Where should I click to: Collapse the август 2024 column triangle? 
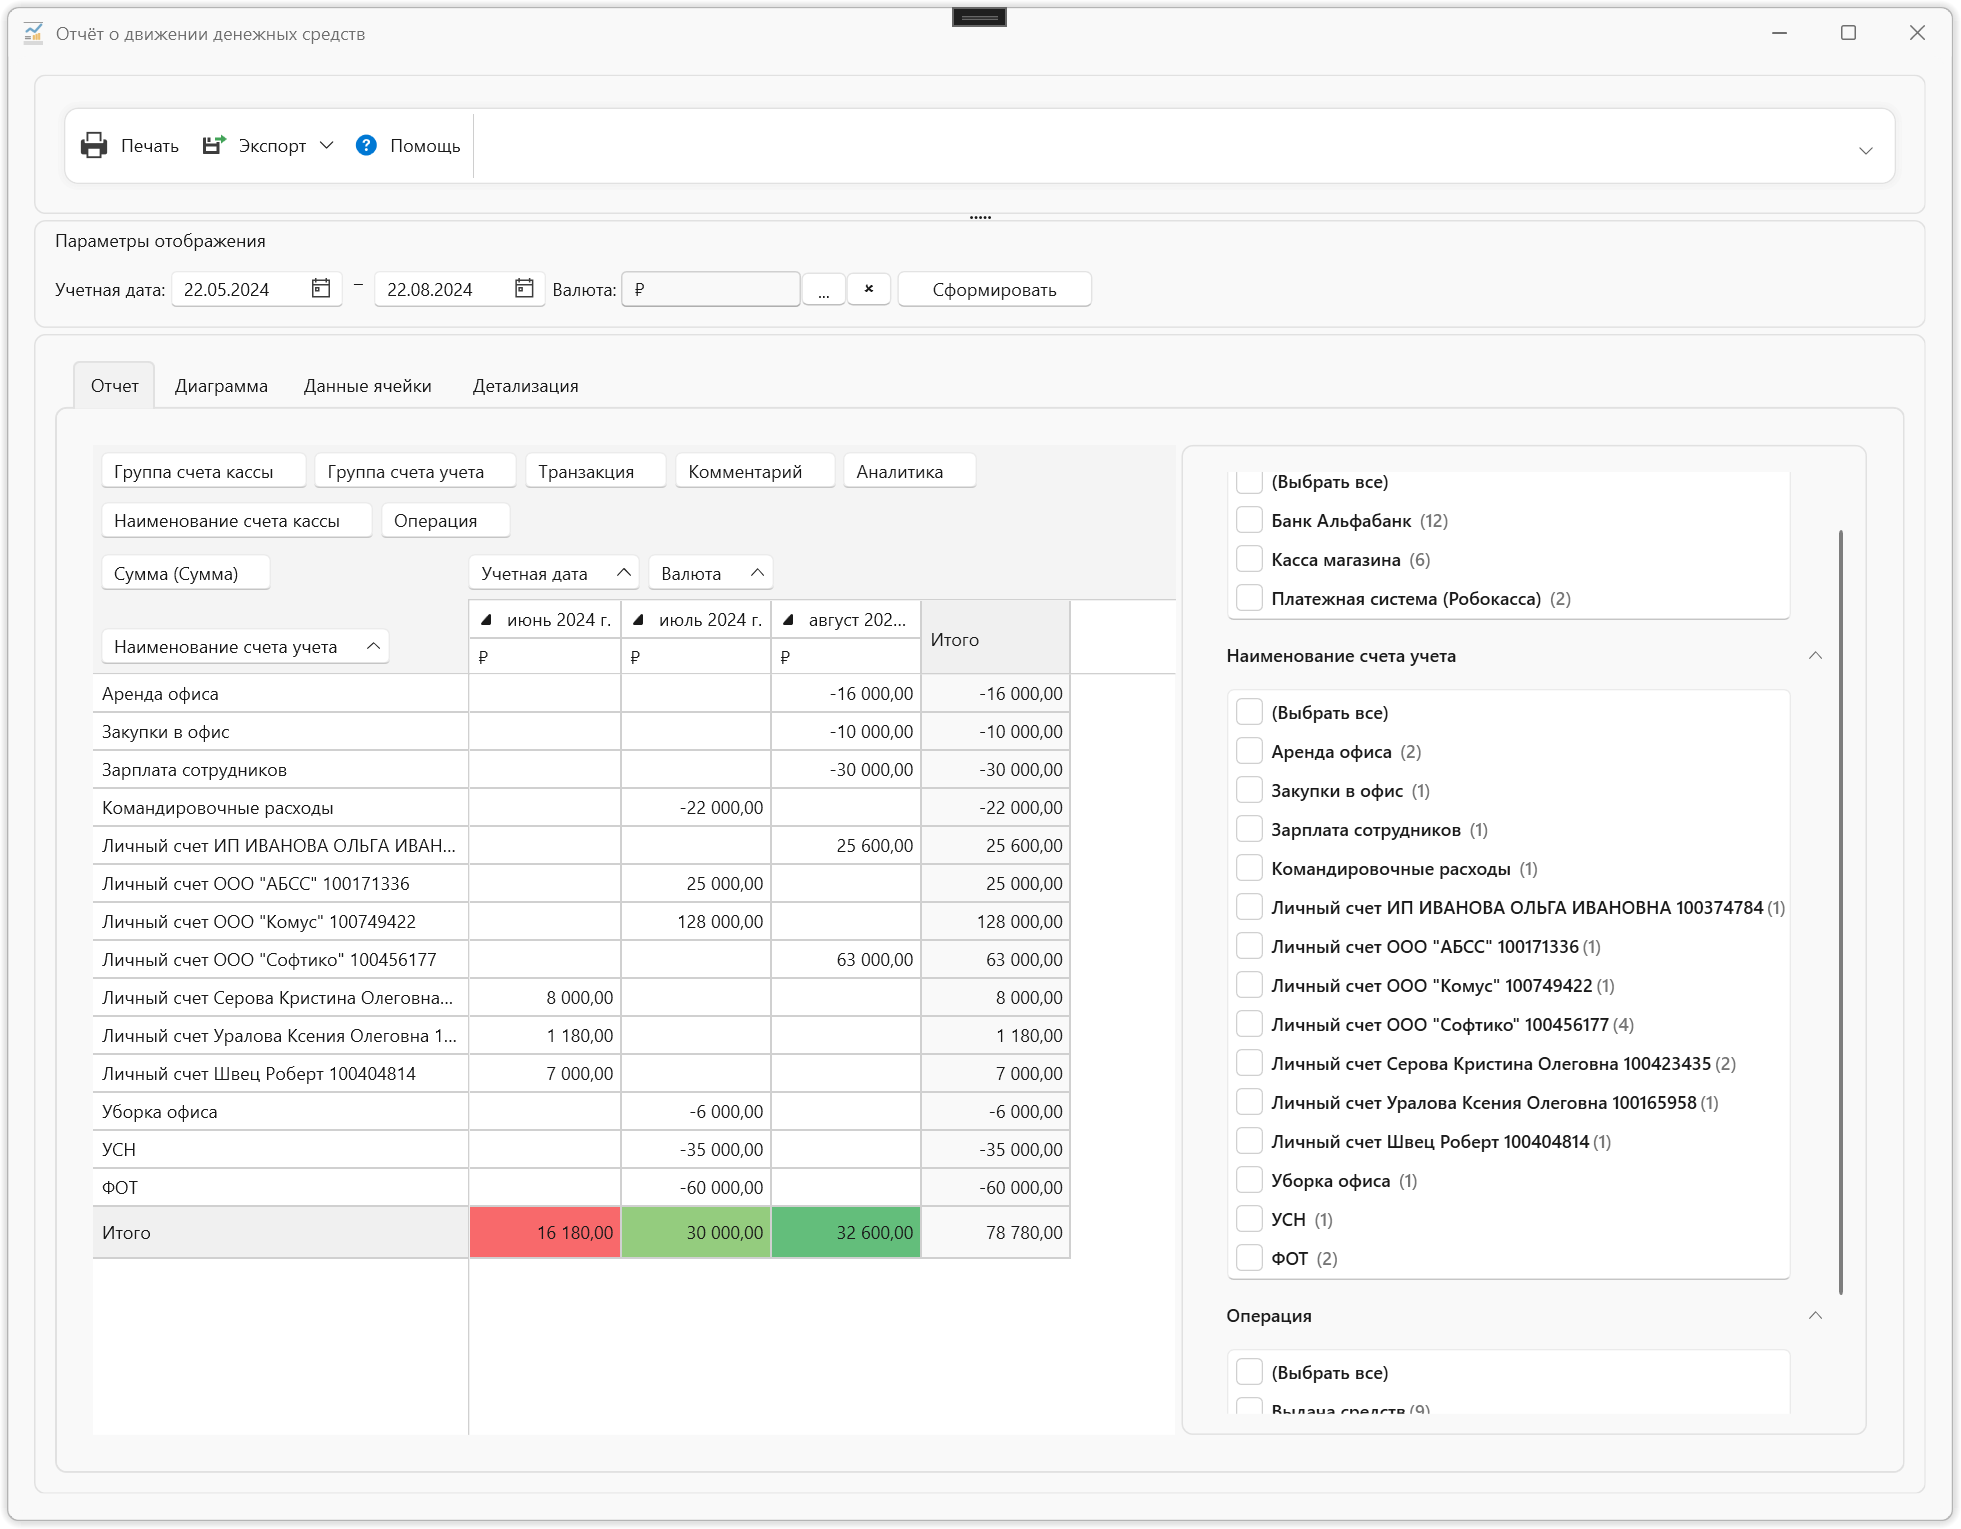[x=789, y=620]
